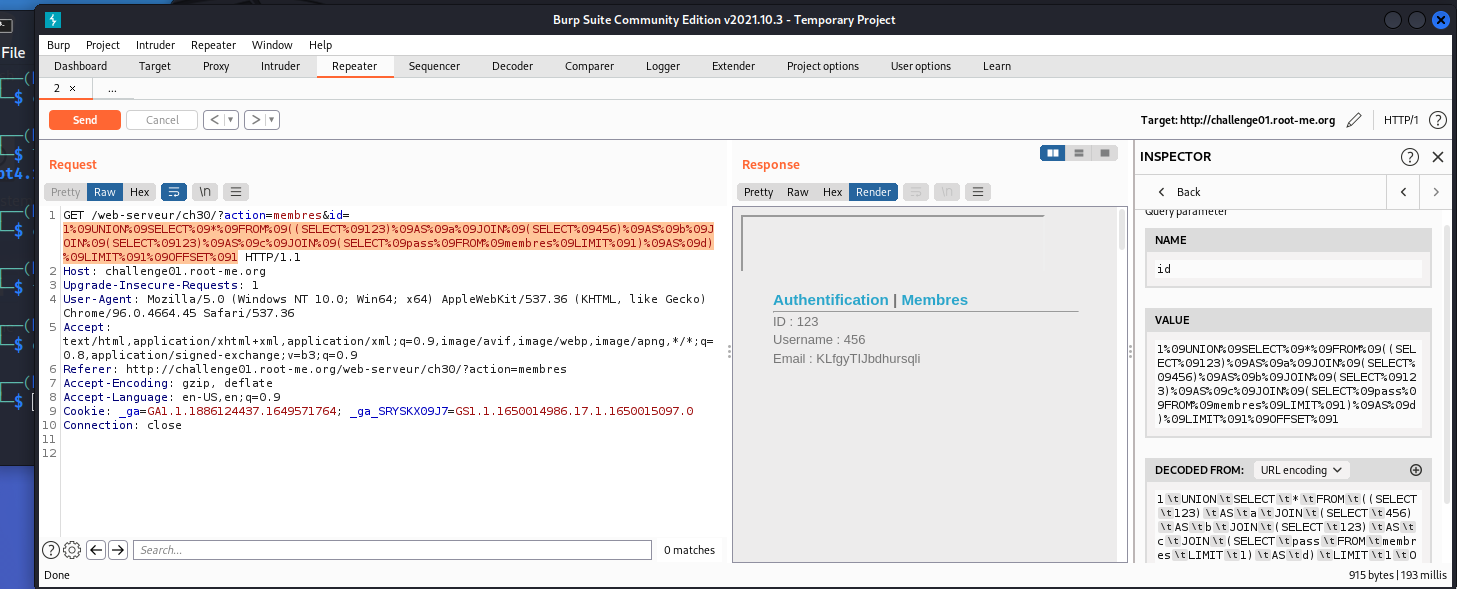The width and height of the screenshot is (1457, 589).
Task: Go to previous request history button
Action: point(213,120)
